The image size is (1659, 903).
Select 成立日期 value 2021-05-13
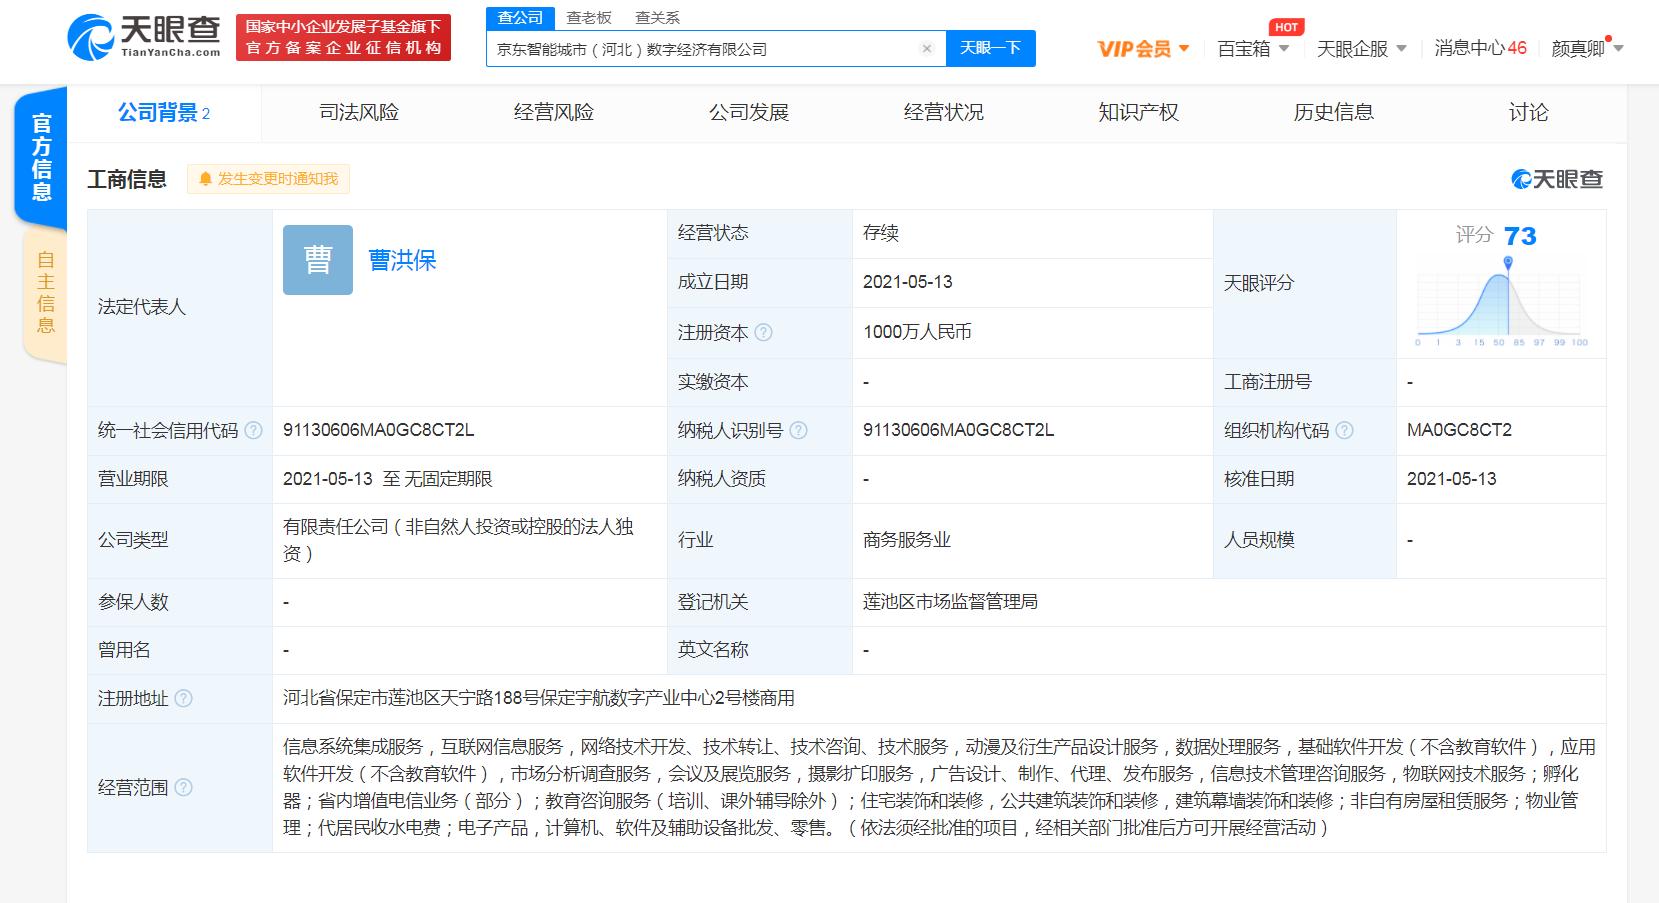(908, 282)
